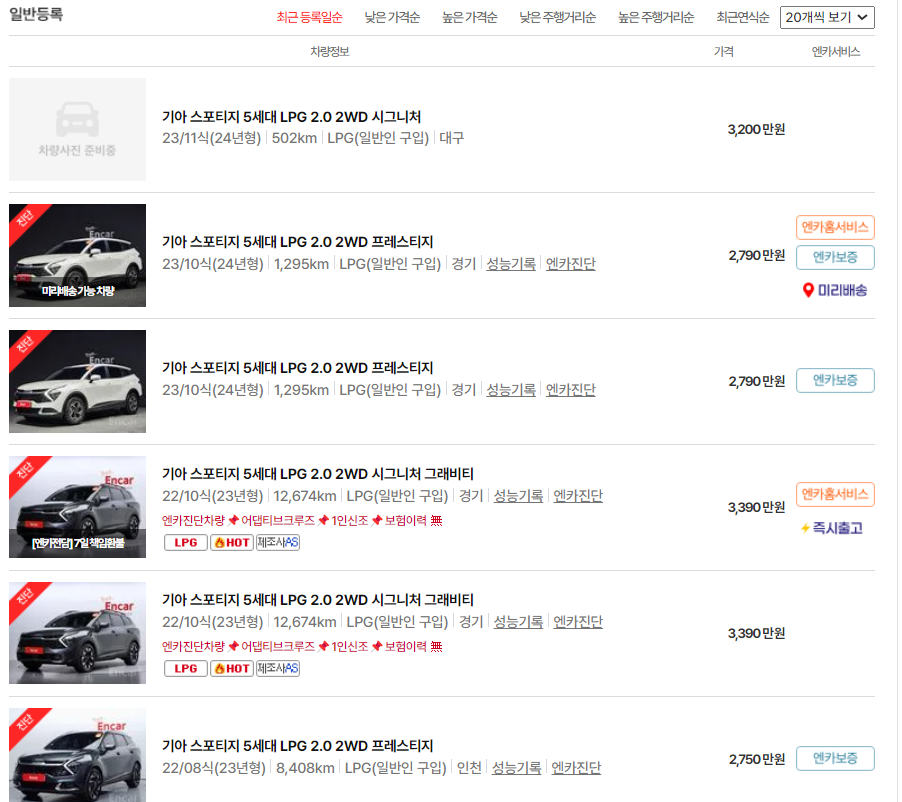Viewport: 902px width, 802px height.
Task: Open 엔카진단 for 8,408km 인천 listing
Action: tap(576, 768)
